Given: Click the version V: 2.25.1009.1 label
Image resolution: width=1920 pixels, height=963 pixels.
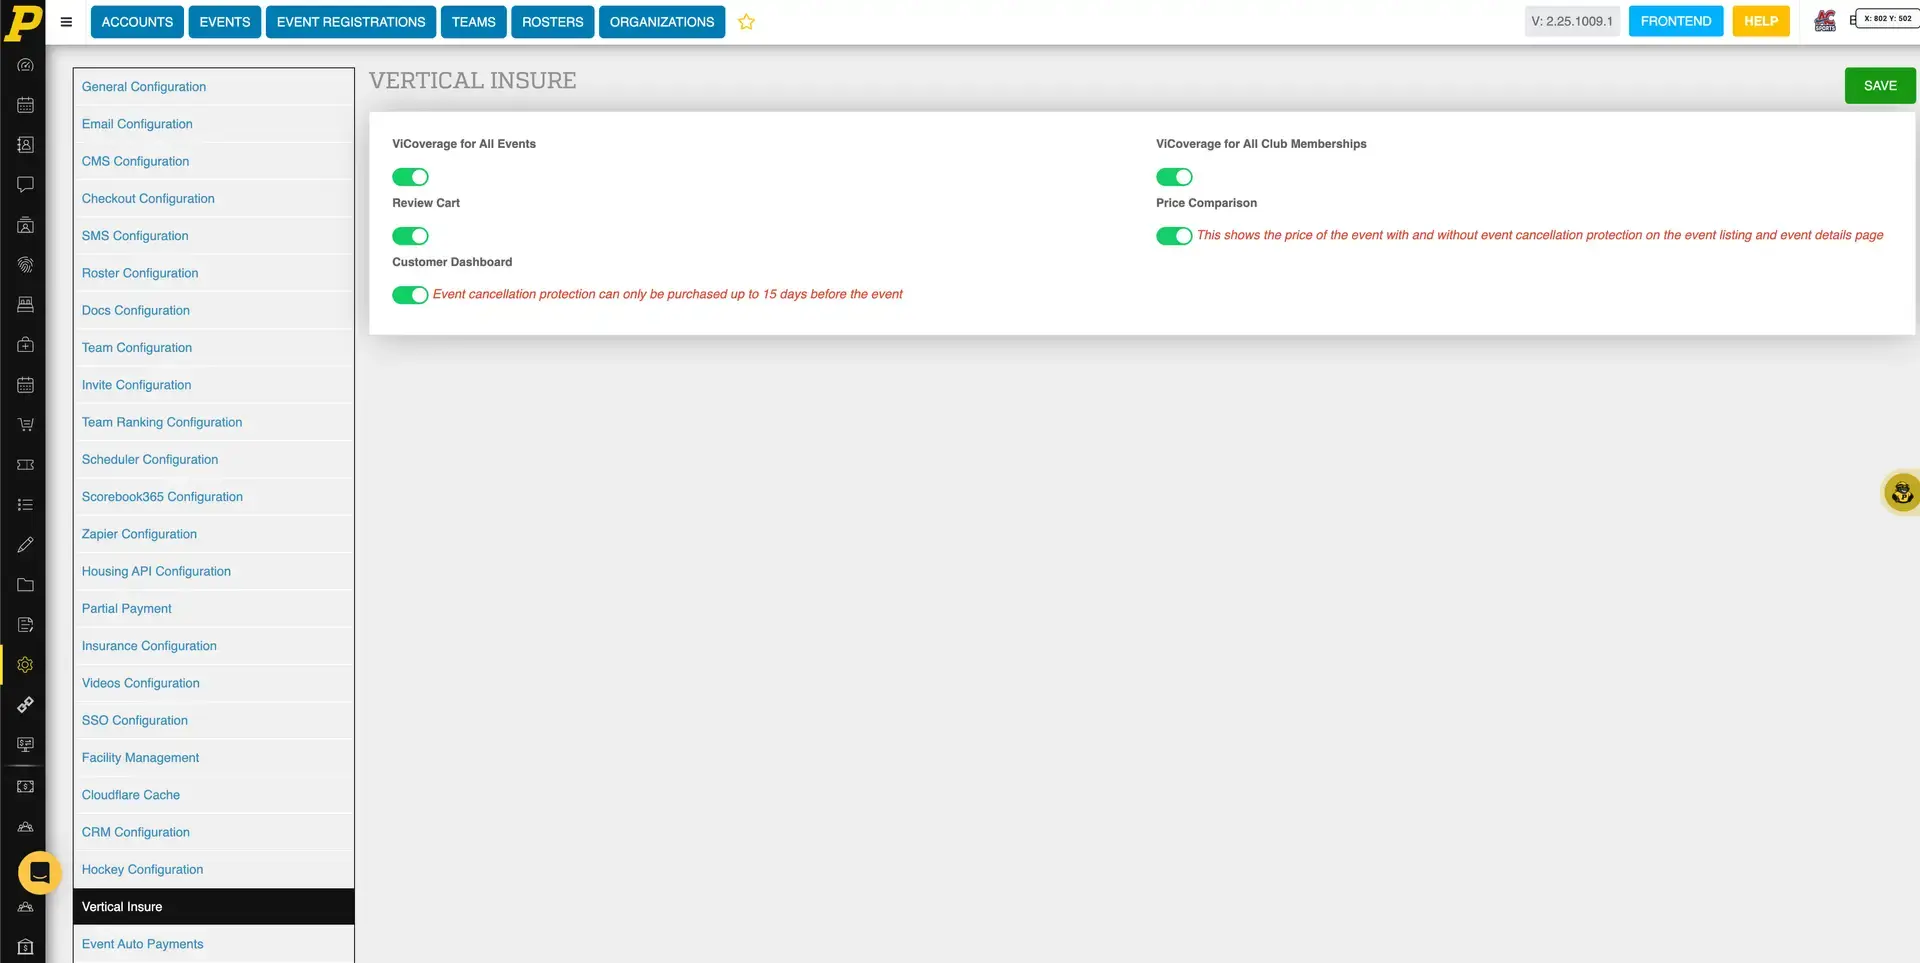Looking at the screenshot, I should pyautogui.click(x=1572, y=21).
